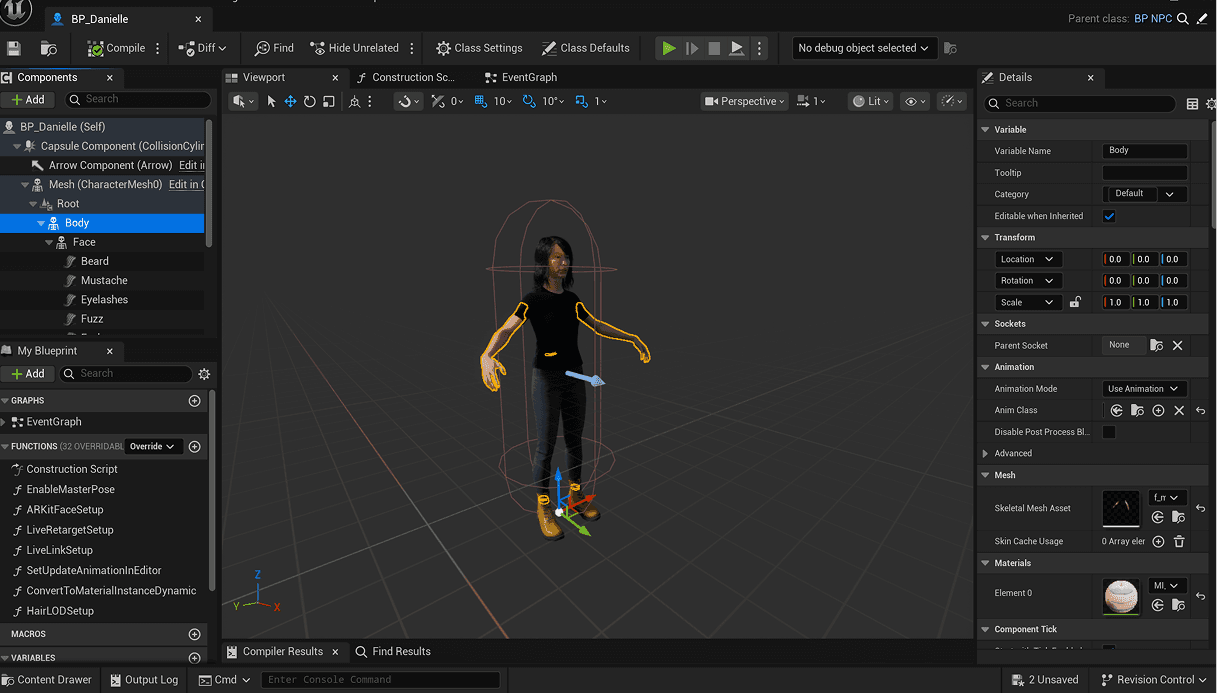Open the Show flags eye menu

coord(913,101)
